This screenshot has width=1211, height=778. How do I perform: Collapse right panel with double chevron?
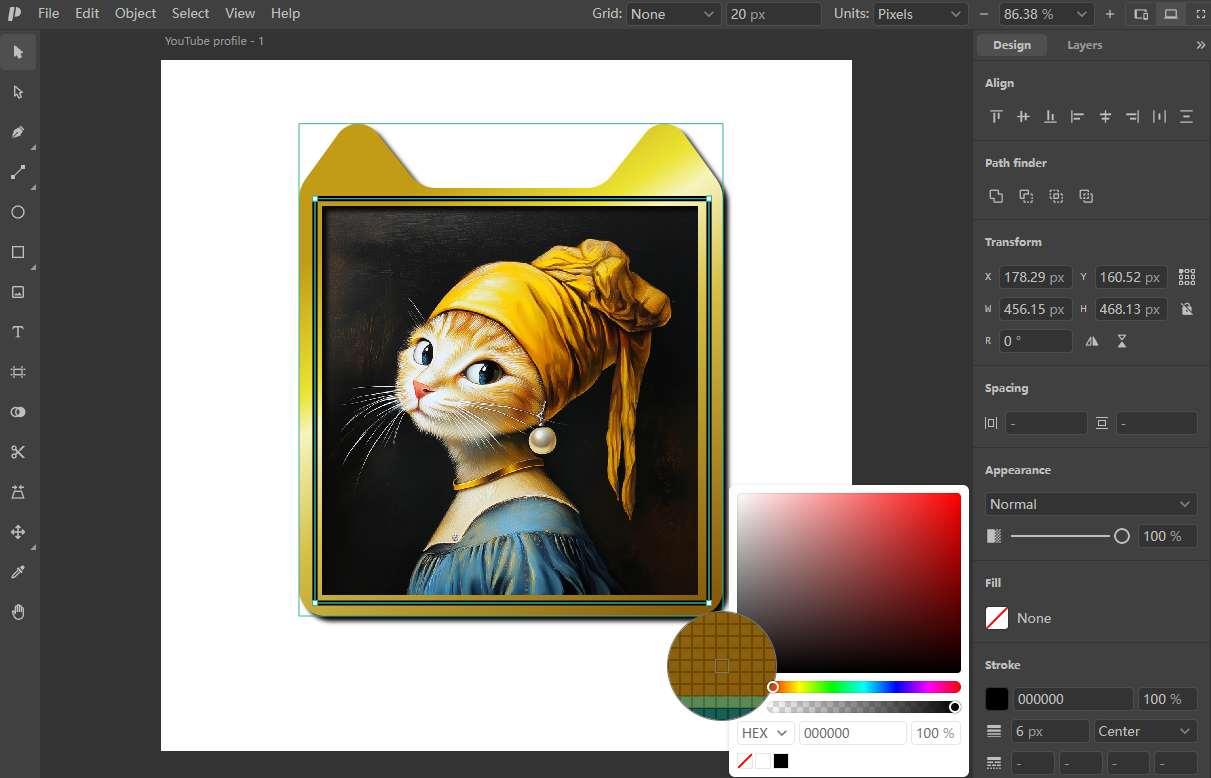pos(1200,45)
